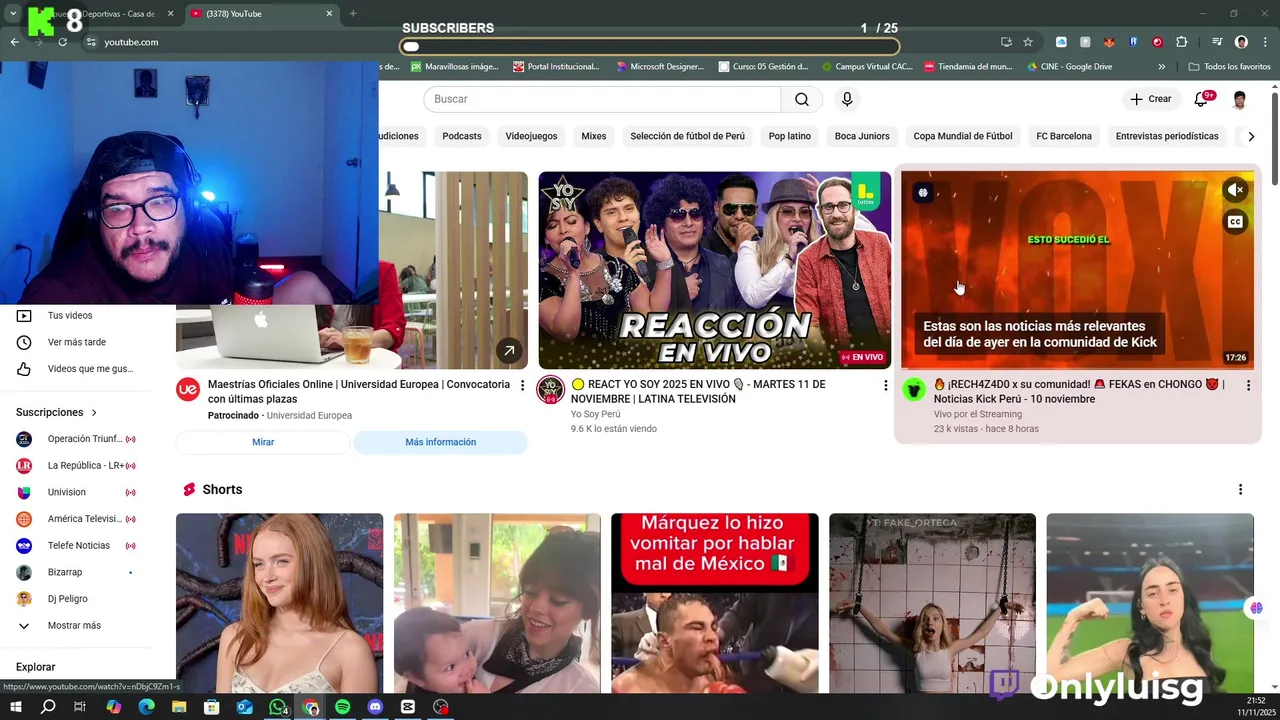The width and height of the screenshot is (1280, 720).
Task: Switch to the (3378) YouTube browser tab
Action: pos(261,14)
